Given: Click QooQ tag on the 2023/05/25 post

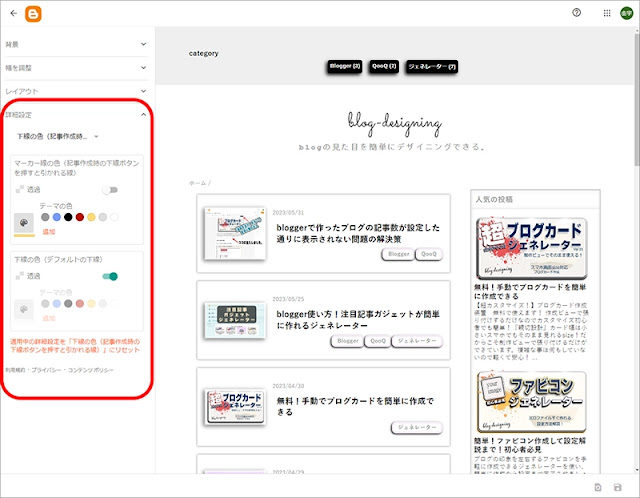Looking at the screenshot, I should point(378,341).
